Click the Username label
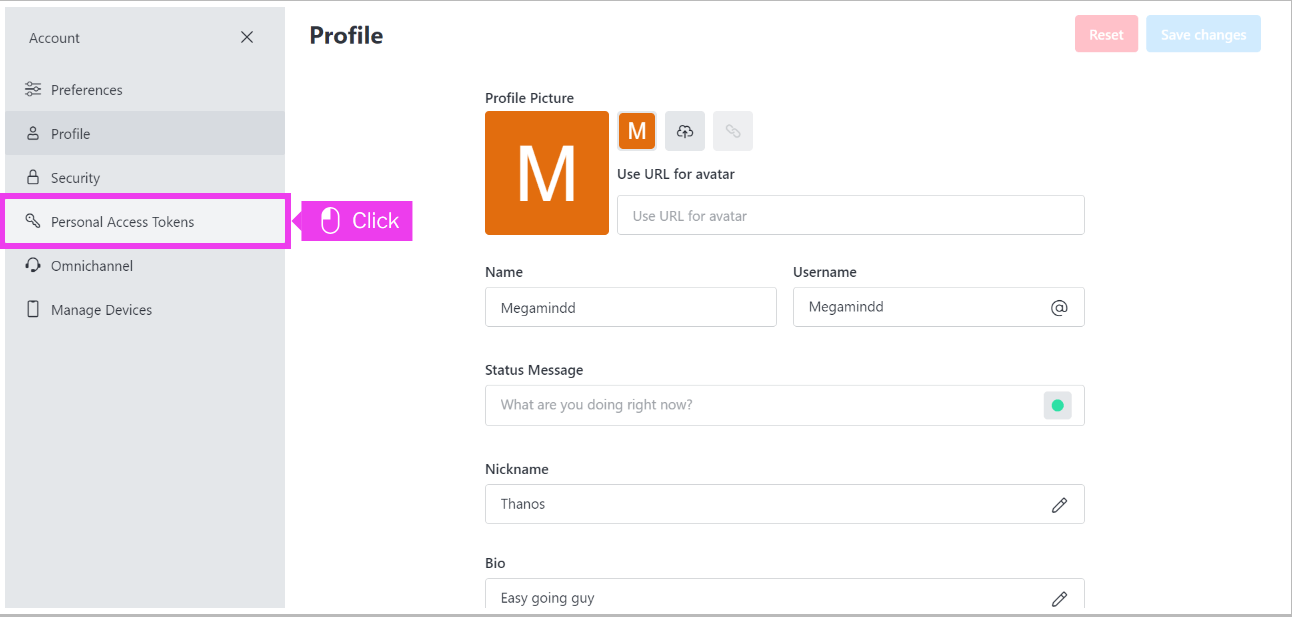 (825, 272)
